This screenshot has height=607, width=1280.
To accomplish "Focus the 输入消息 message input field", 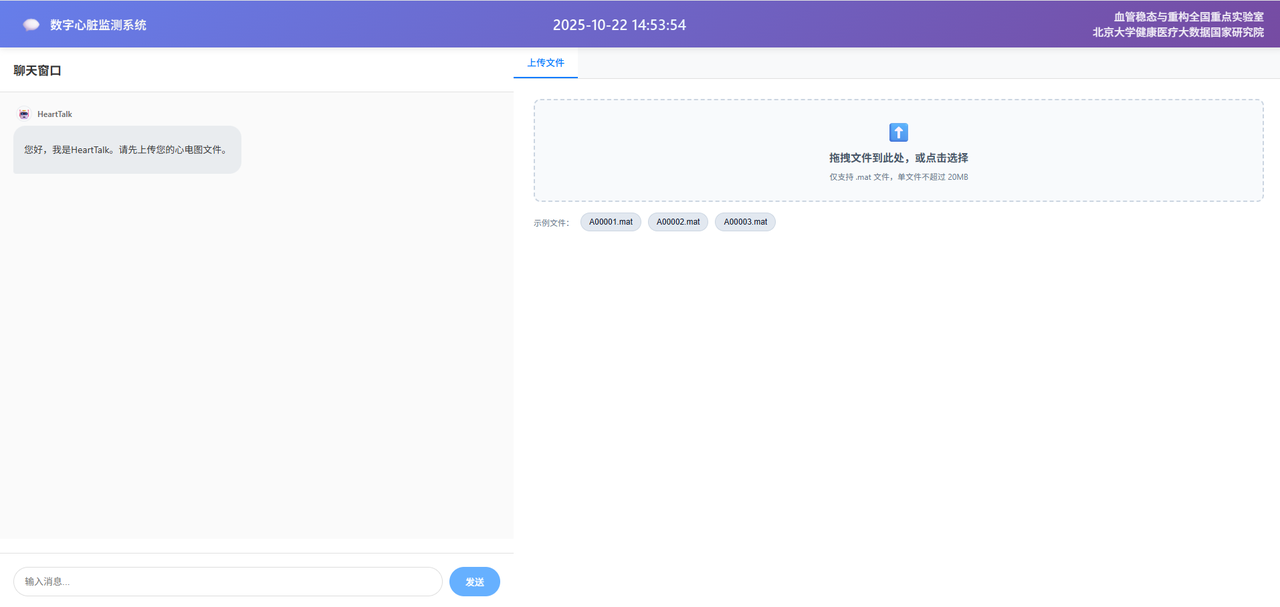I will point(228,581).
